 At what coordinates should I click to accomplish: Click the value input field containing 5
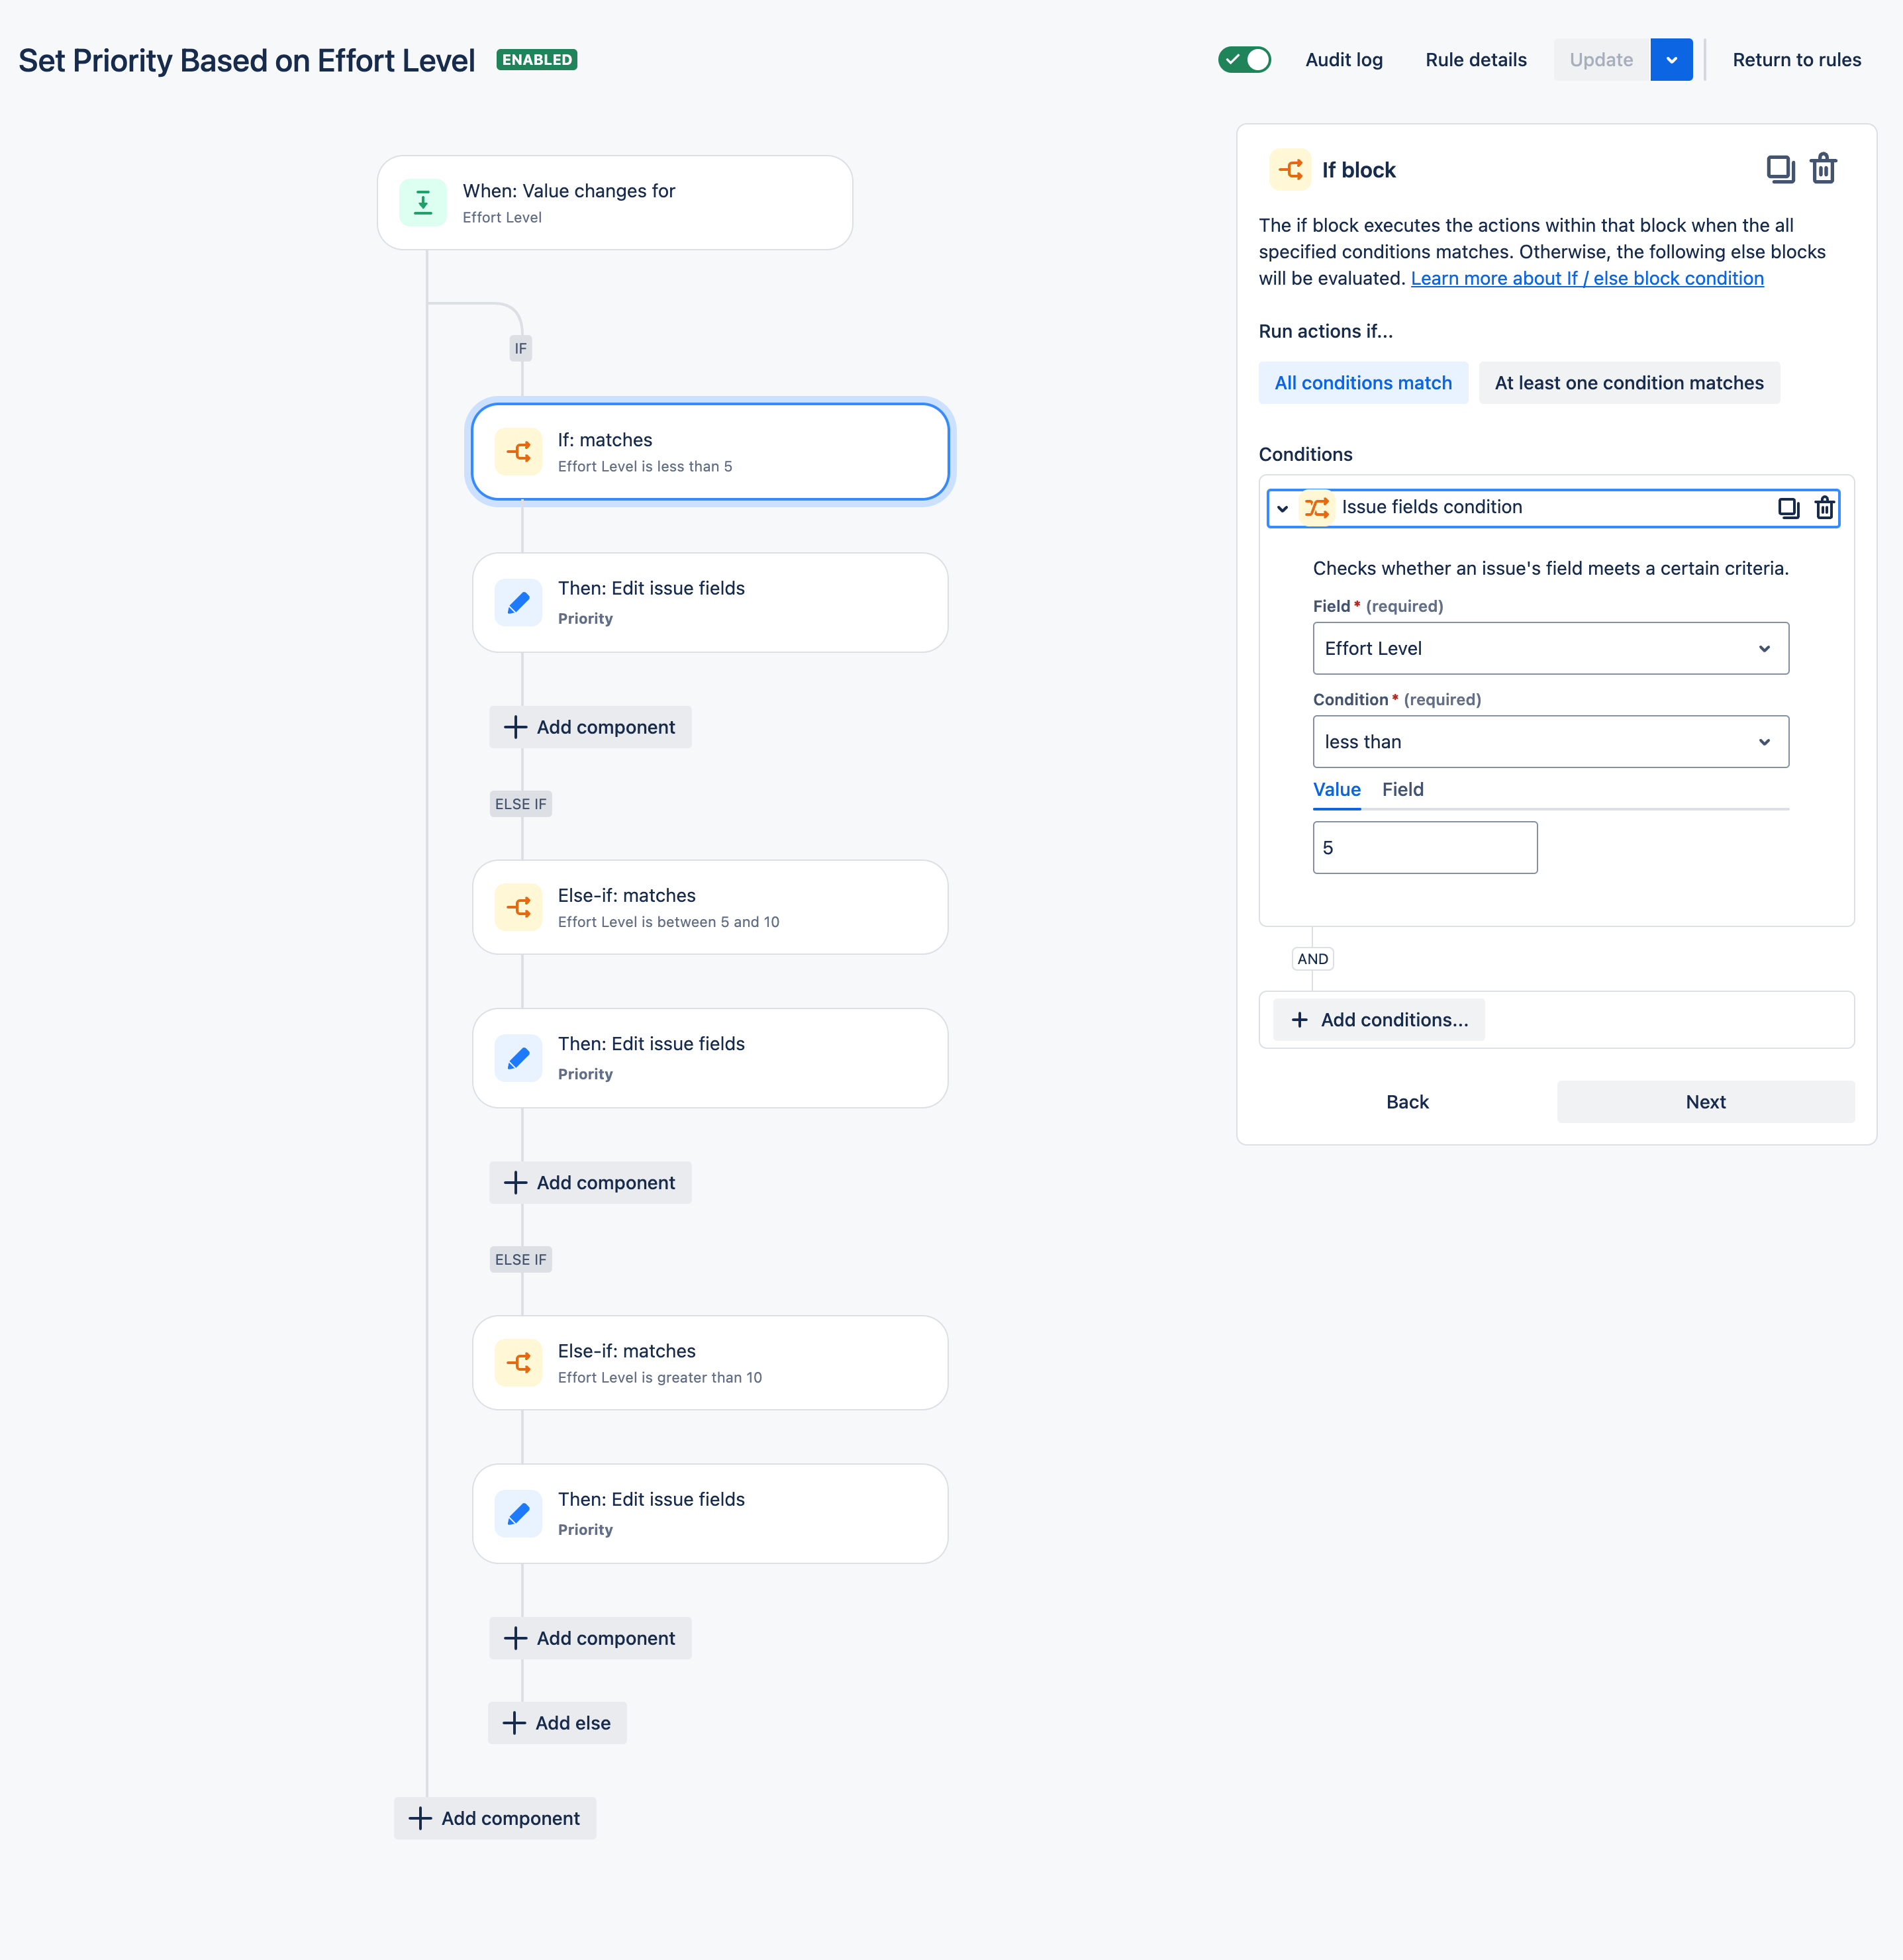tap(1424, 848)
